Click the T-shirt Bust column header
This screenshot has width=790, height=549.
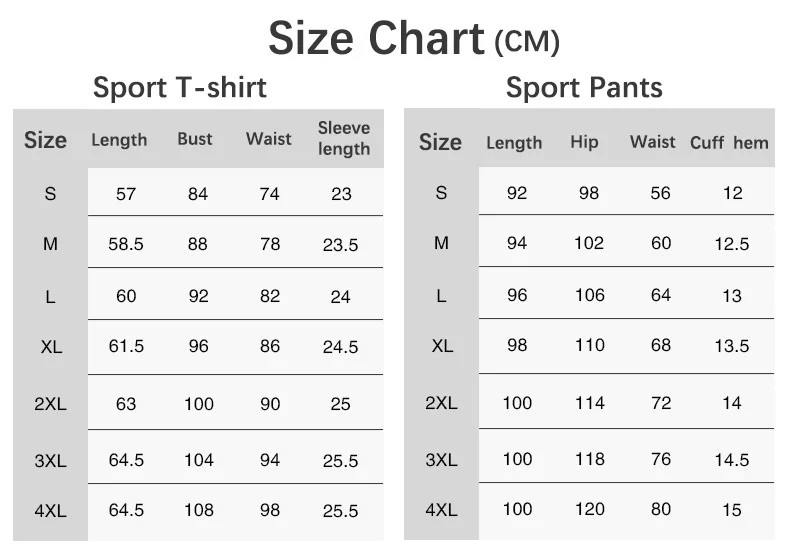coord(195,139)
